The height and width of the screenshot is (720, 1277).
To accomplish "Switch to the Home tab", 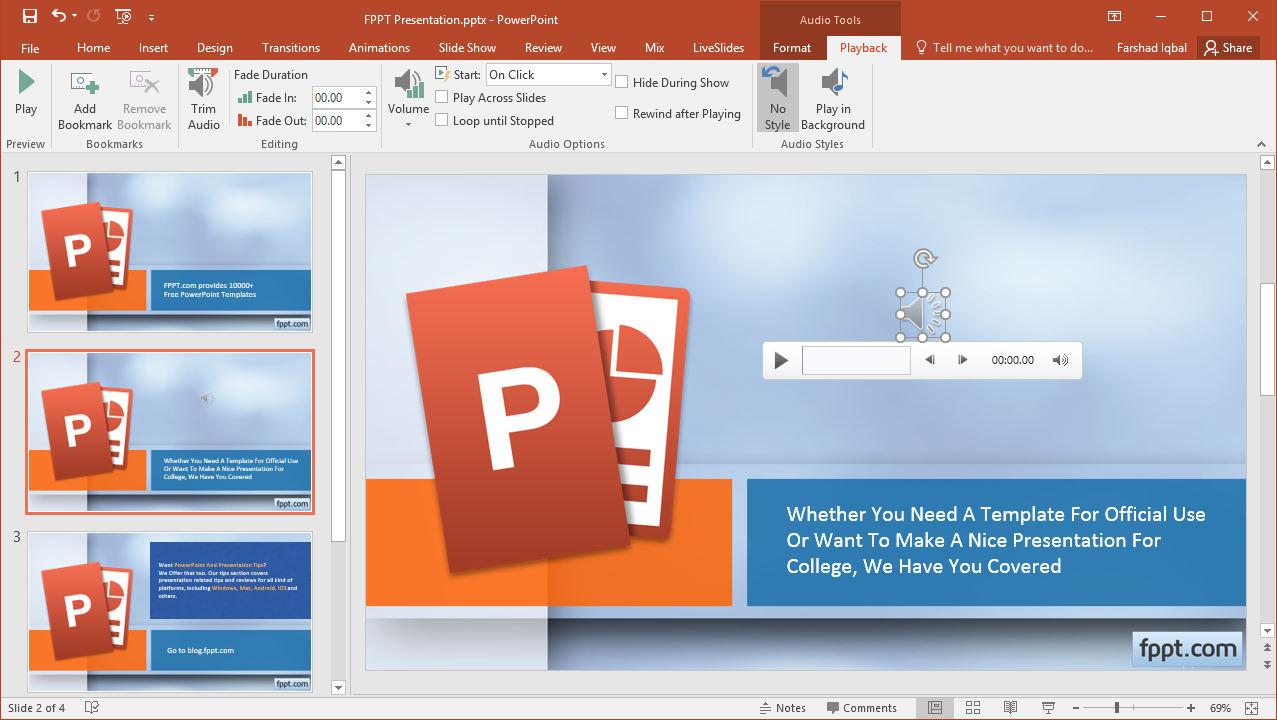I will tap(94, 48).
